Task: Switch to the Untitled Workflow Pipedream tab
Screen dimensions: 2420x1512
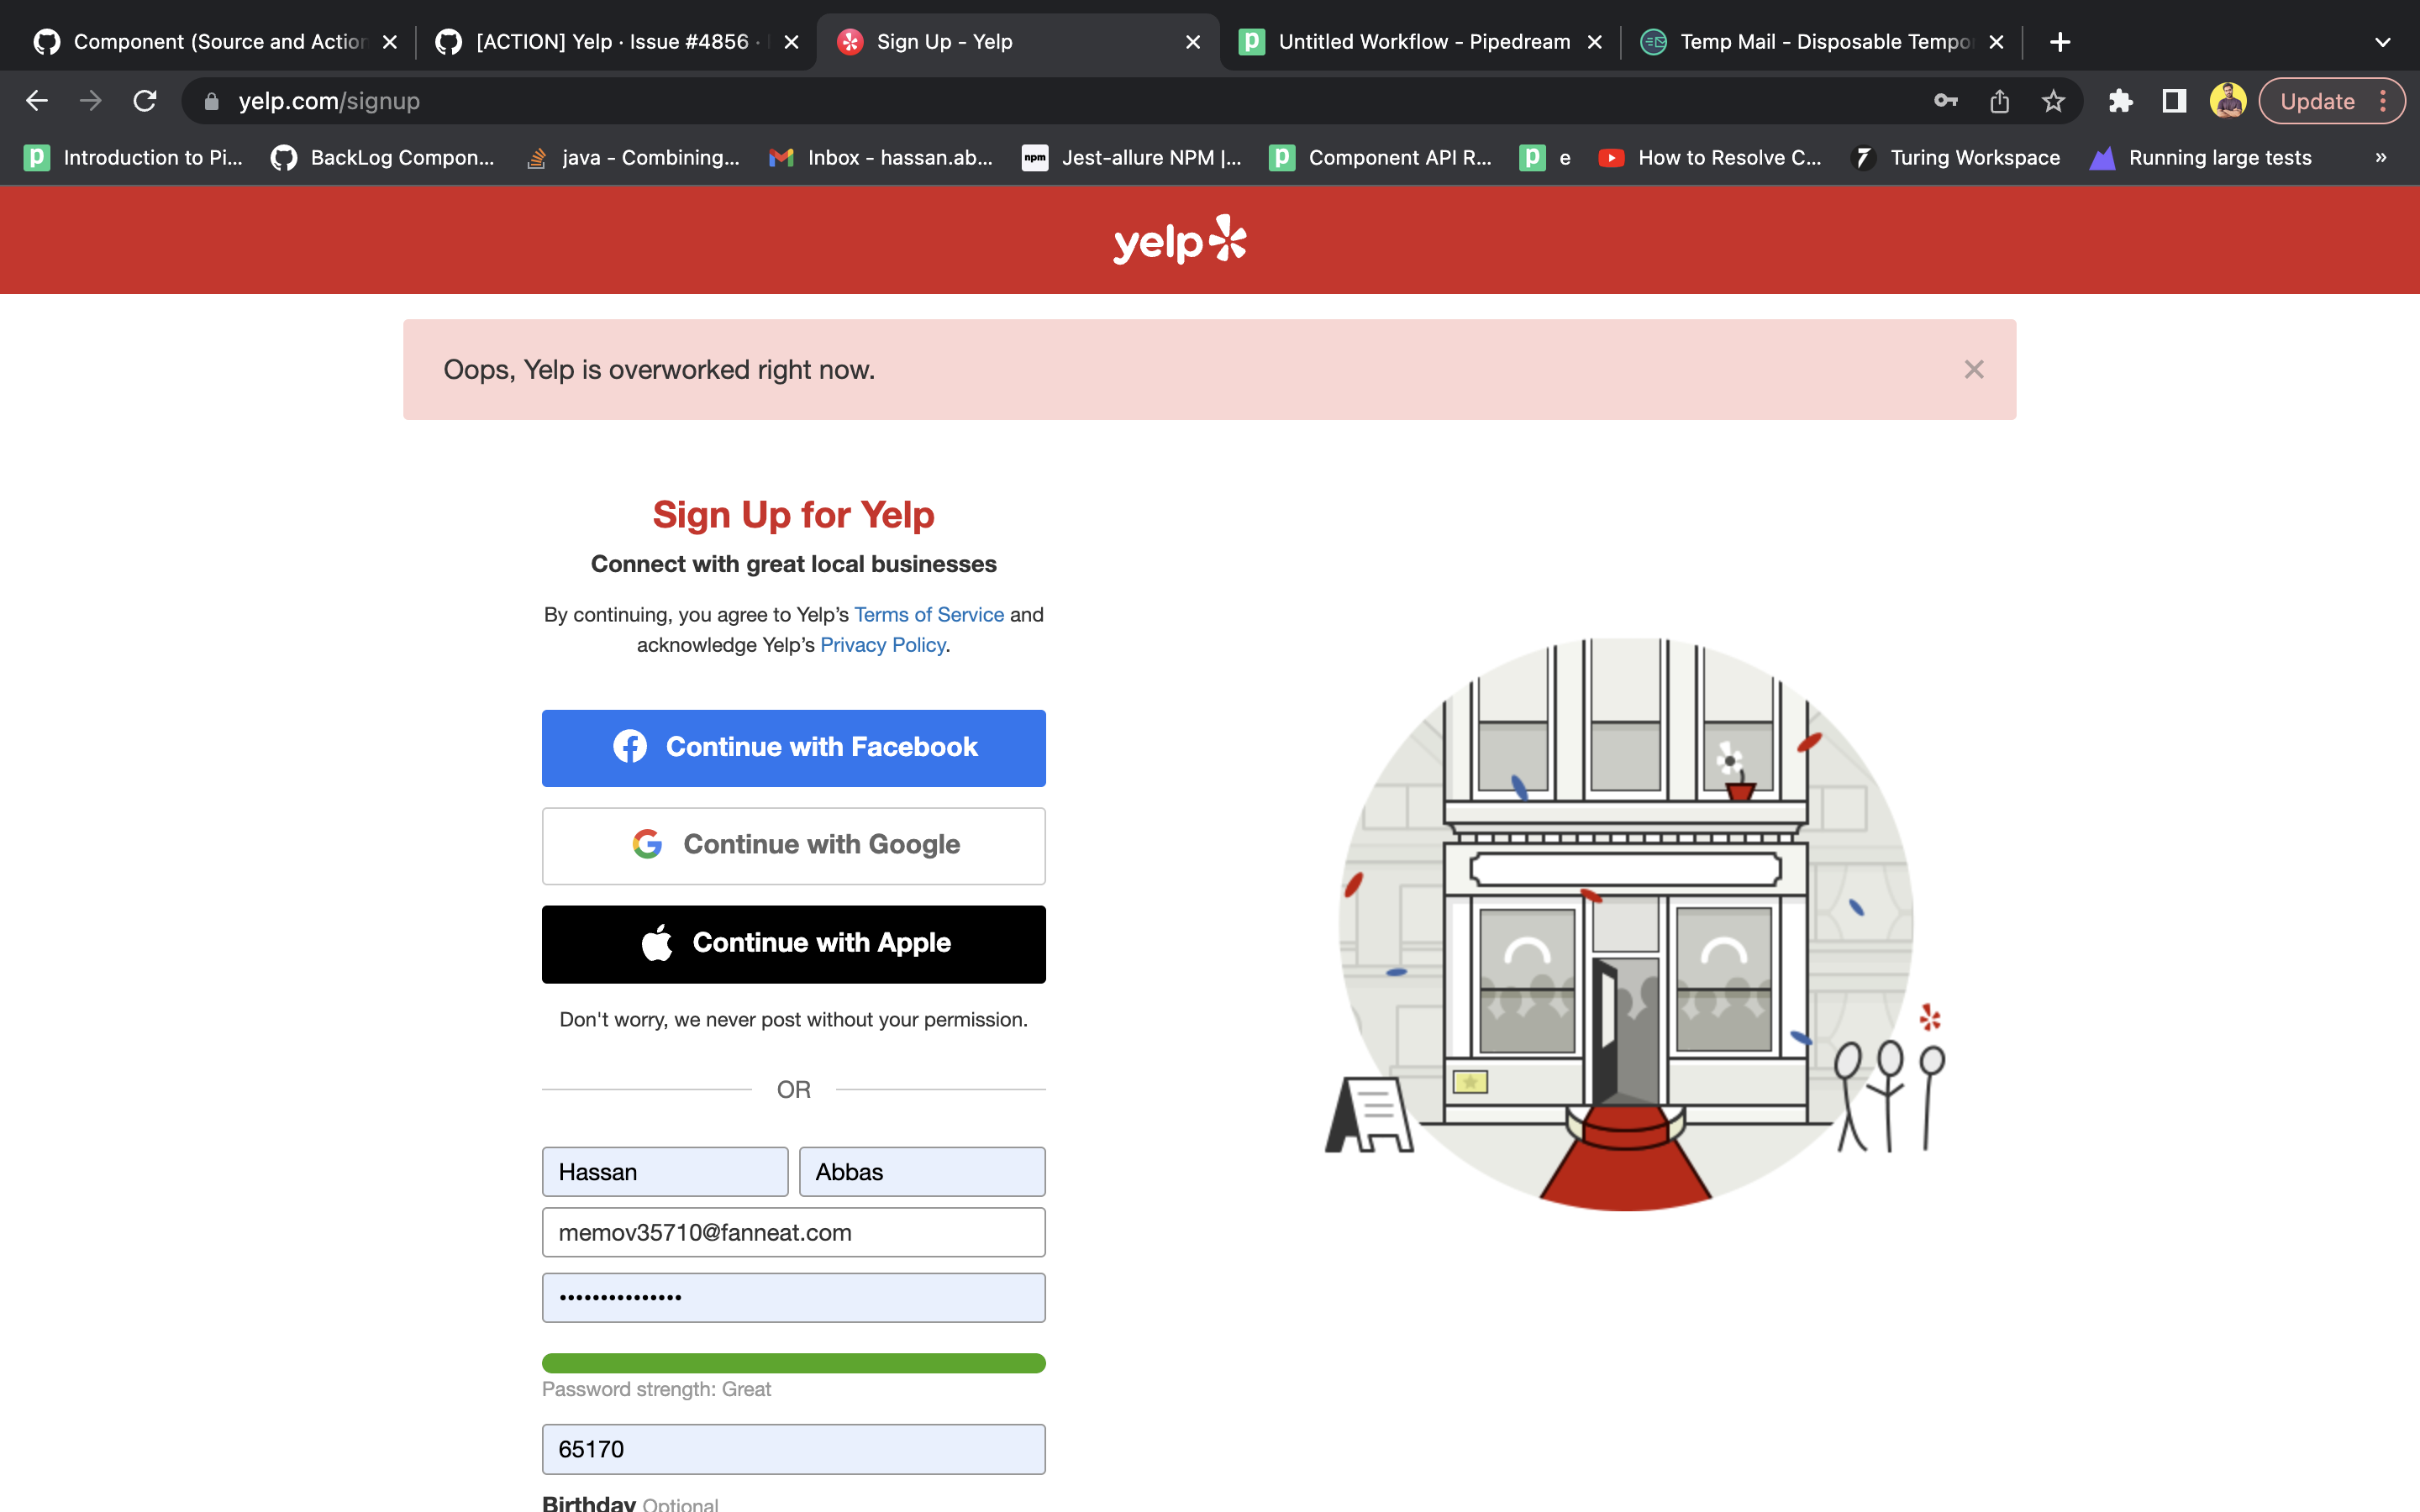Action: (x=1410, y=41)
